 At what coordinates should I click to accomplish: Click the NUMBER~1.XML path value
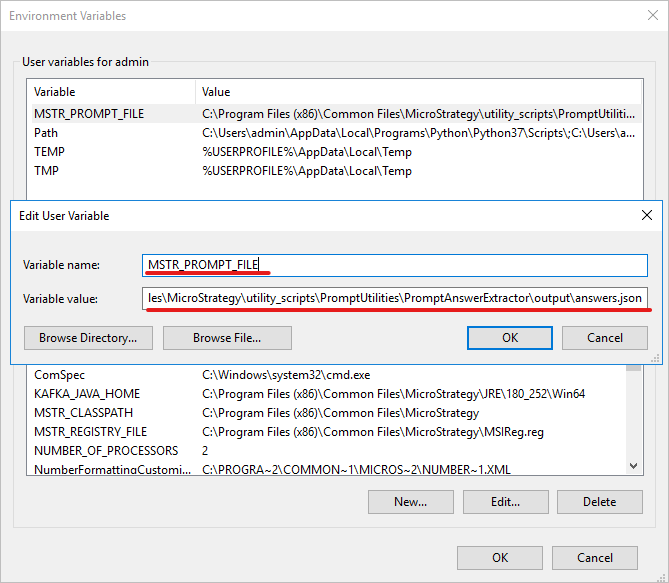pos(356,469)
